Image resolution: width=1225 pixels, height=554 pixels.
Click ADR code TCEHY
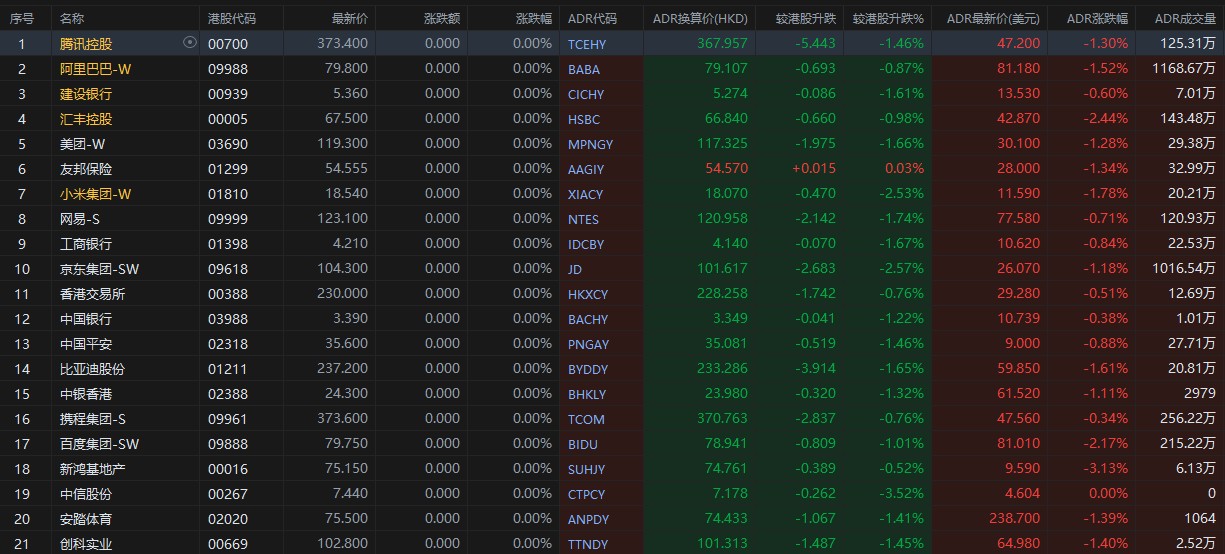[x=587, y=45]
